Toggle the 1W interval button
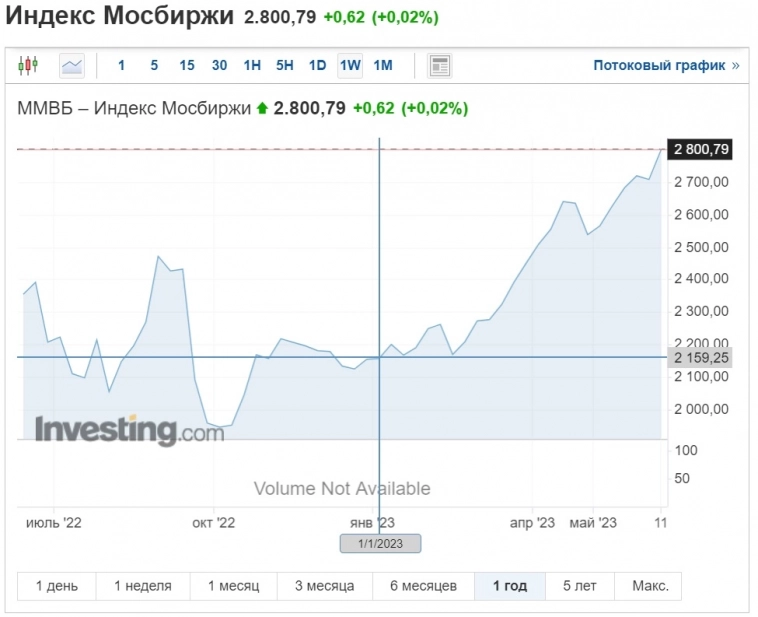The width and height of the screenshot is (758, 617). tap(350, 66)
